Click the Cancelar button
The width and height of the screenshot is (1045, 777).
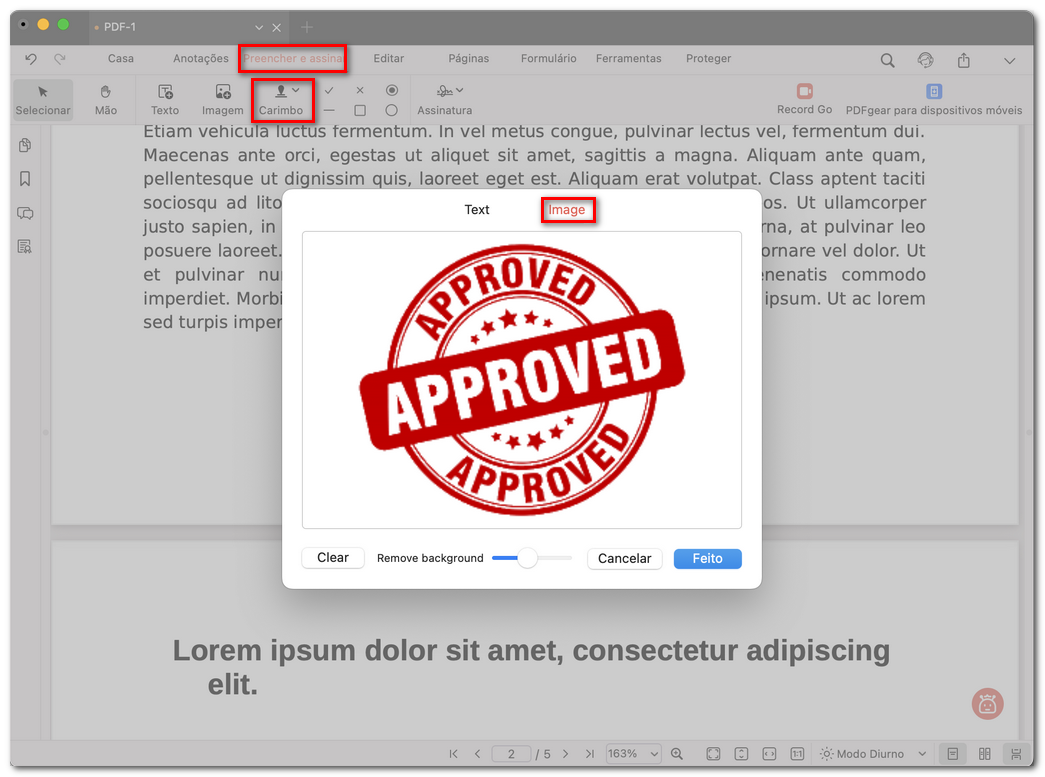coord(624,559)
